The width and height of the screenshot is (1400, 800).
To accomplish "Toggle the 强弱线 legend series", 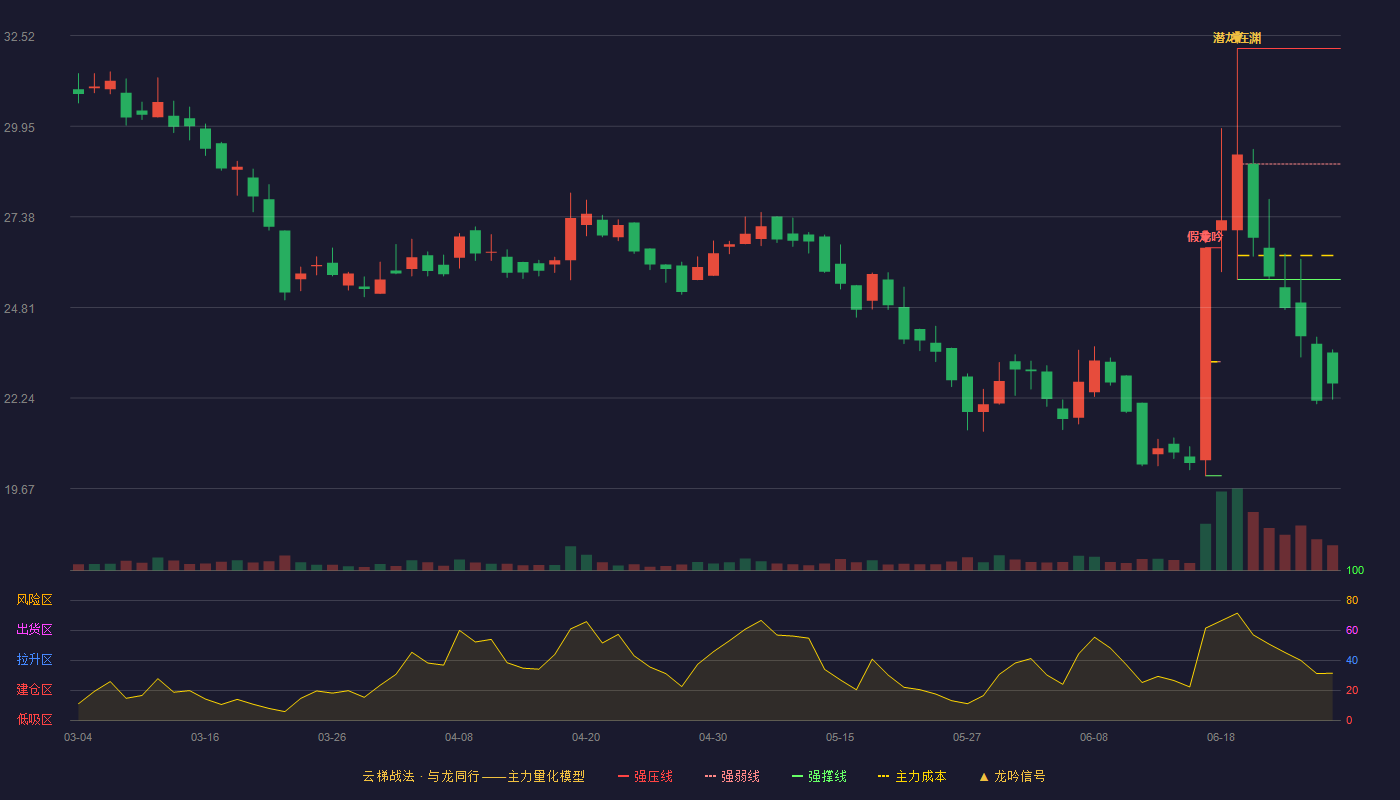I will tap(732, 776).
